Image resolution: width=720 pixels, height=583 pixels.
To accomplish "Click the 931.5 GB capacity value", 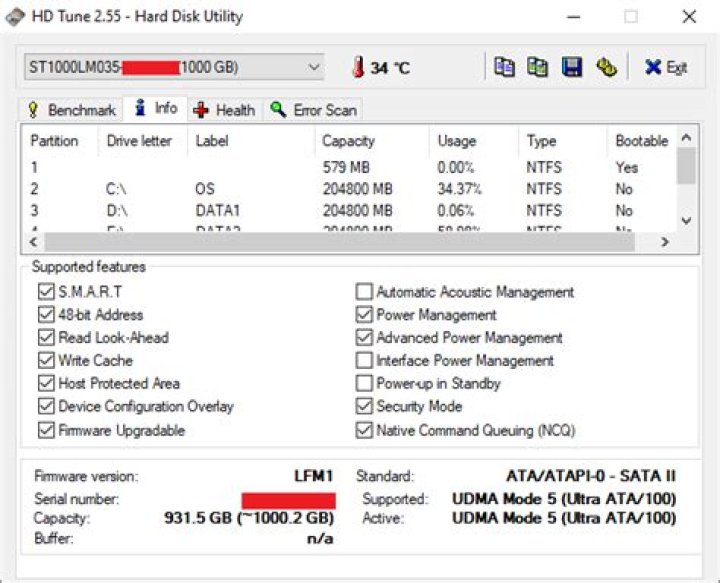I will coord(249,518).
